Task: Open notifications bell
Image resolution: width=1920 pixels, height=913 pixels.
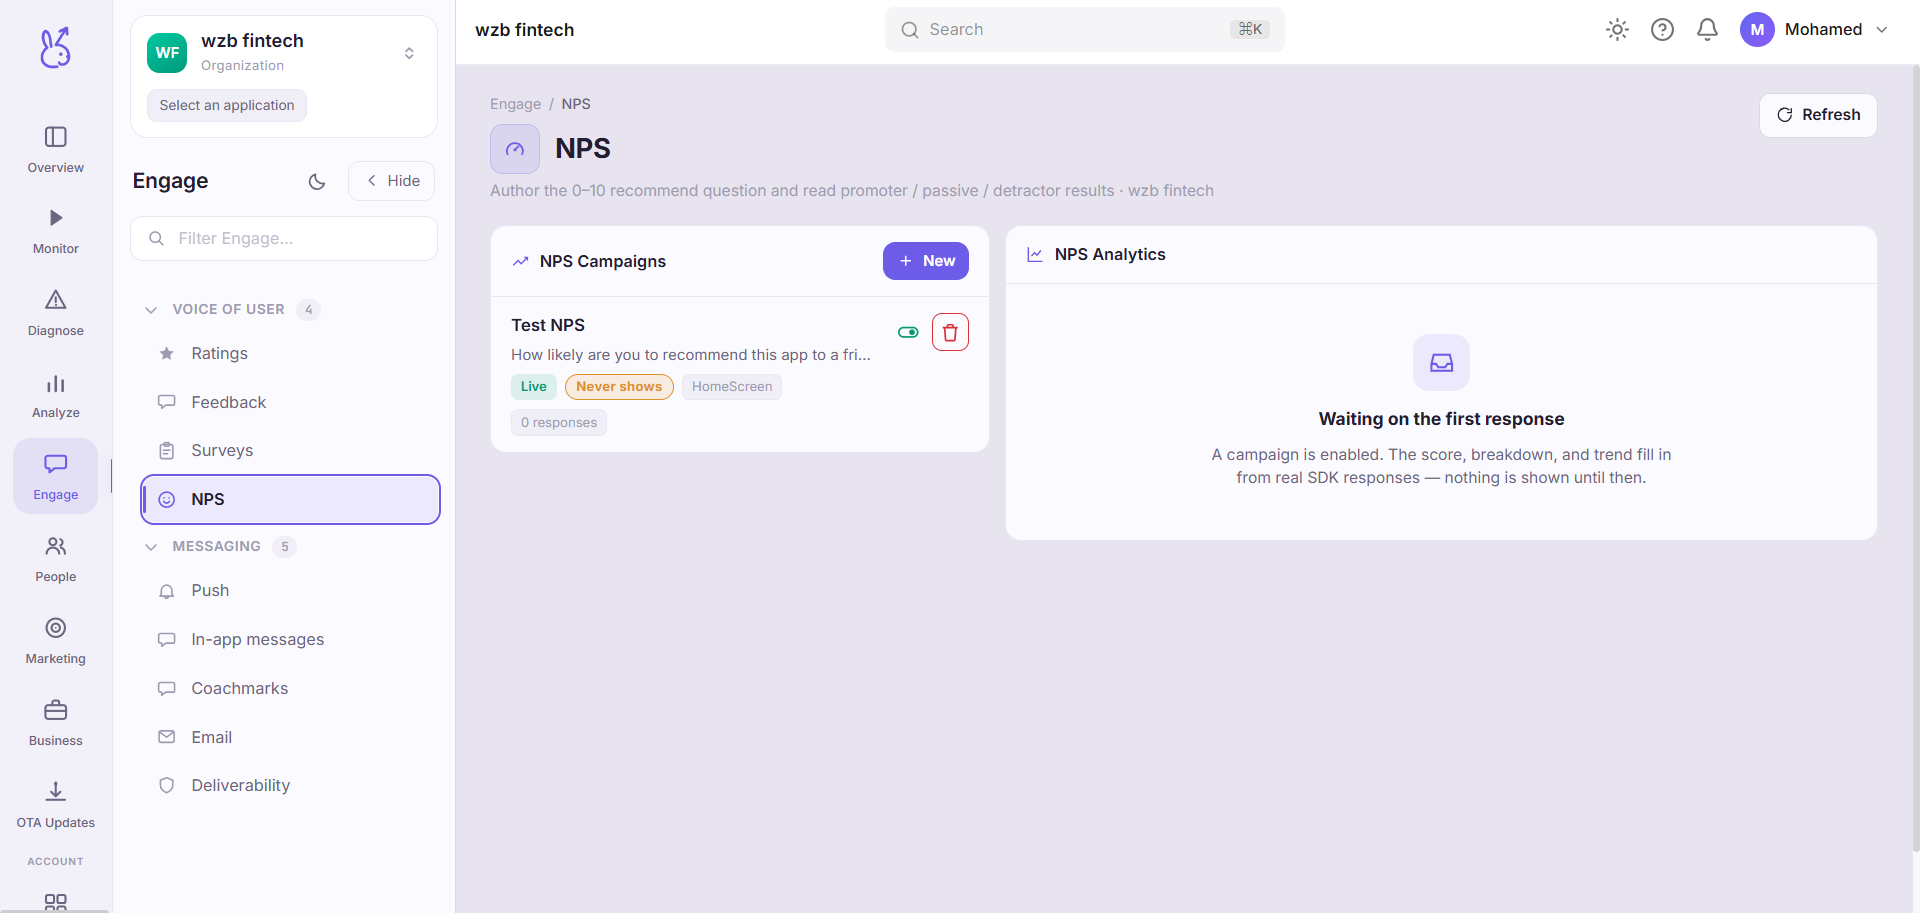Action: (x=1707, y=30)
